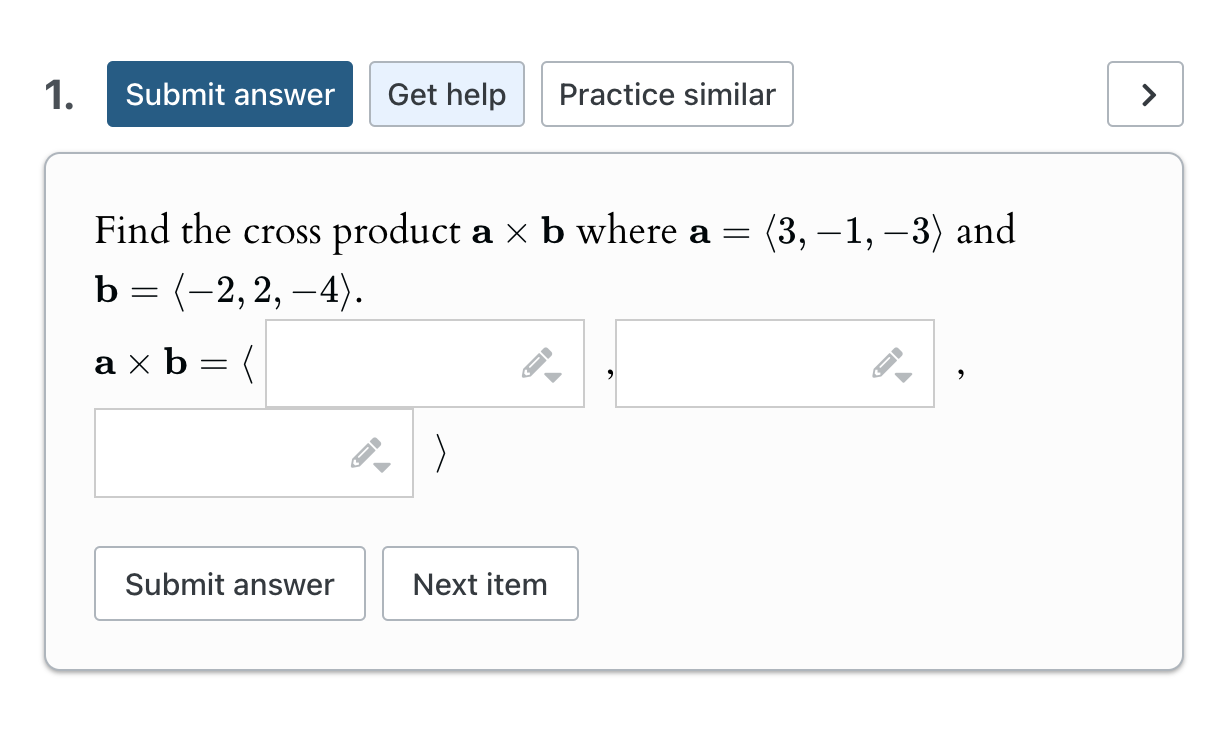Go to next question using chevron arrow
This screenshot has width=1228, height=746.
[x=1145, y=95]
